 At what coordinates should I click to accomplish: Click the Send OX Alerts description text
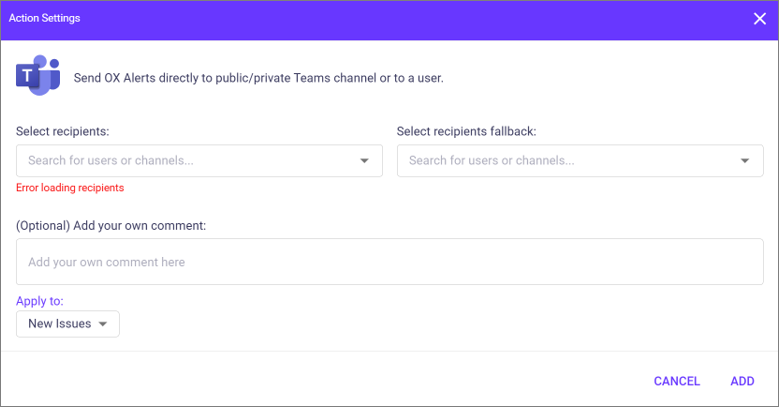(x=259, y=78)
